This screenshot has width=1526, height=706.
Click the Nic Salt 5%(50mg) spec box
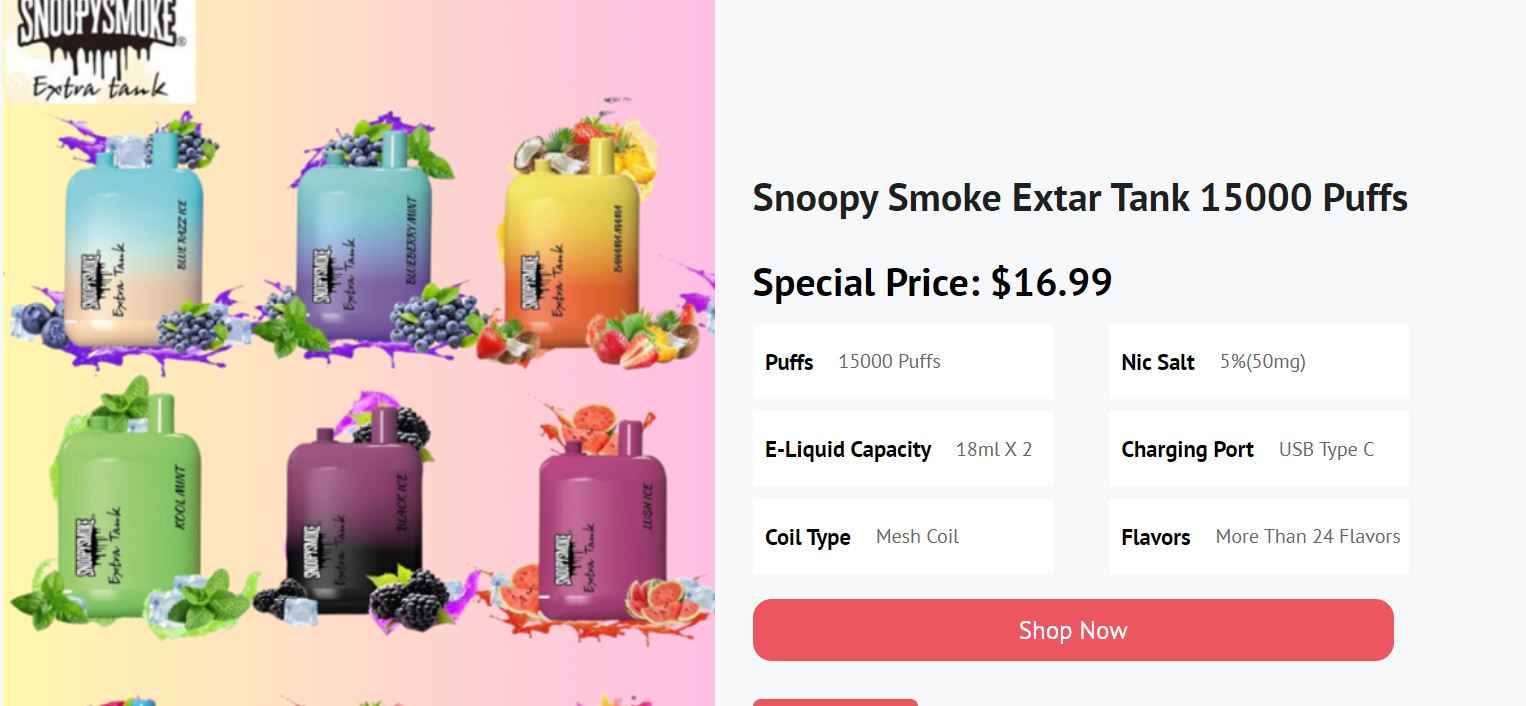(x=1259, y=362)
